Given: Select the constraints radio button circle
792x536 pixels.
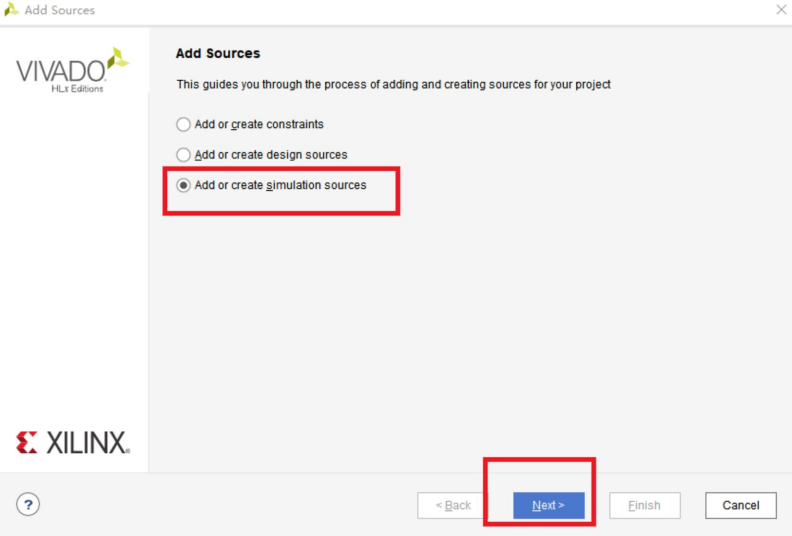Looking at the screenshot, I should (x=183, y=124).
